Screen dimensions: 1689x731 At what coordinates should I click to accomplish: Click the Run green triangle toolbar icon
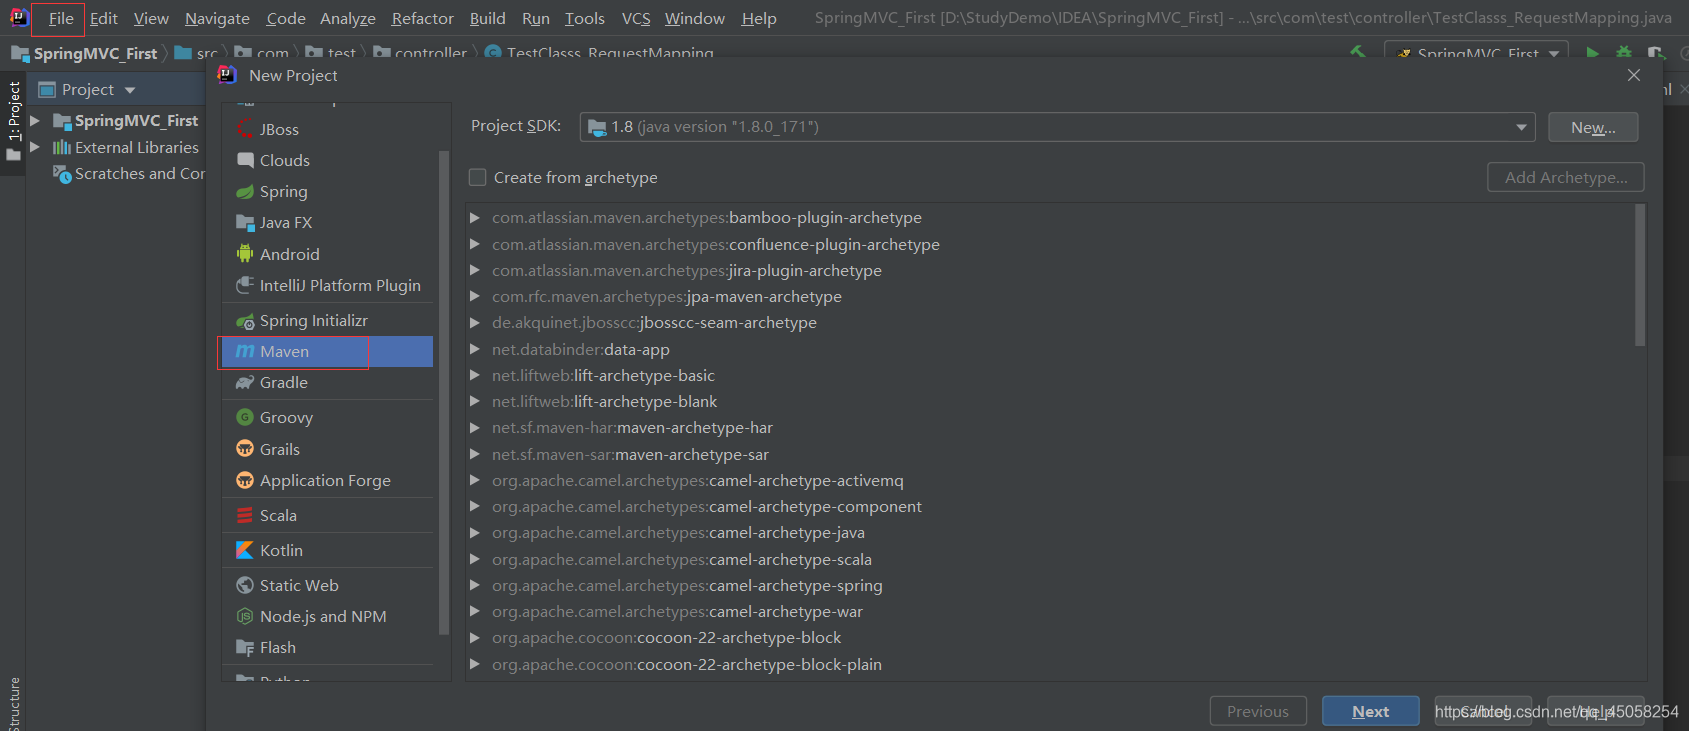[x=1592, y=52]
